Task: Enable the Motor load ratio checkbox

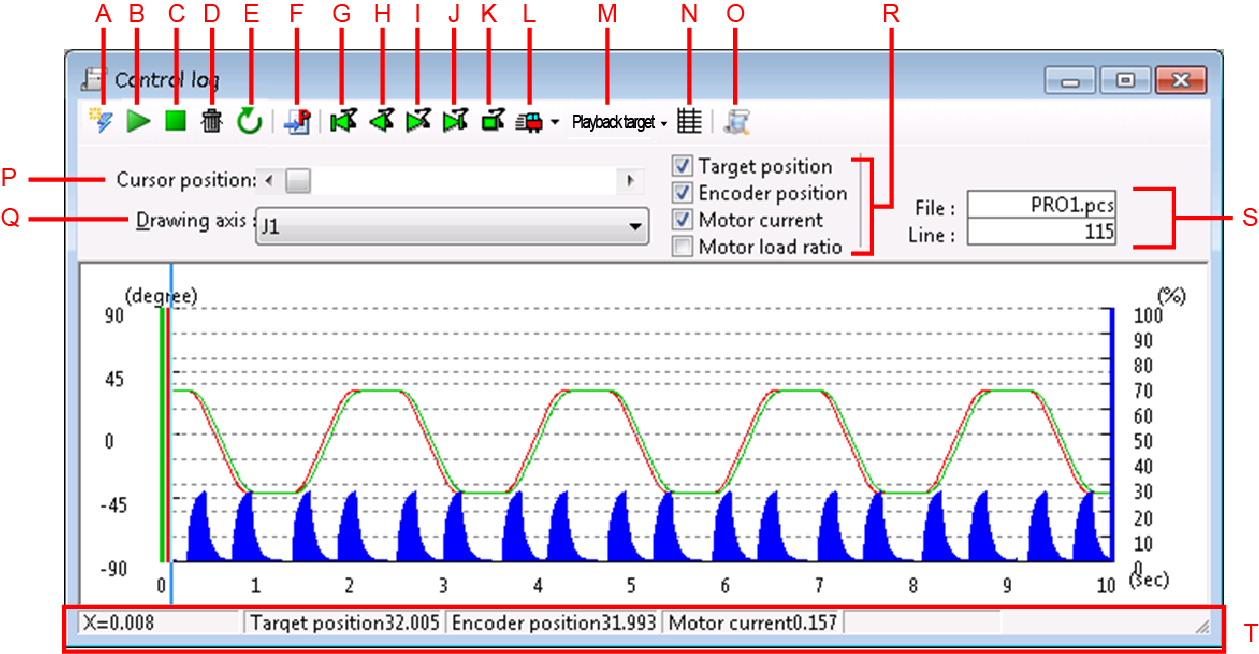Action: (683, 247)
